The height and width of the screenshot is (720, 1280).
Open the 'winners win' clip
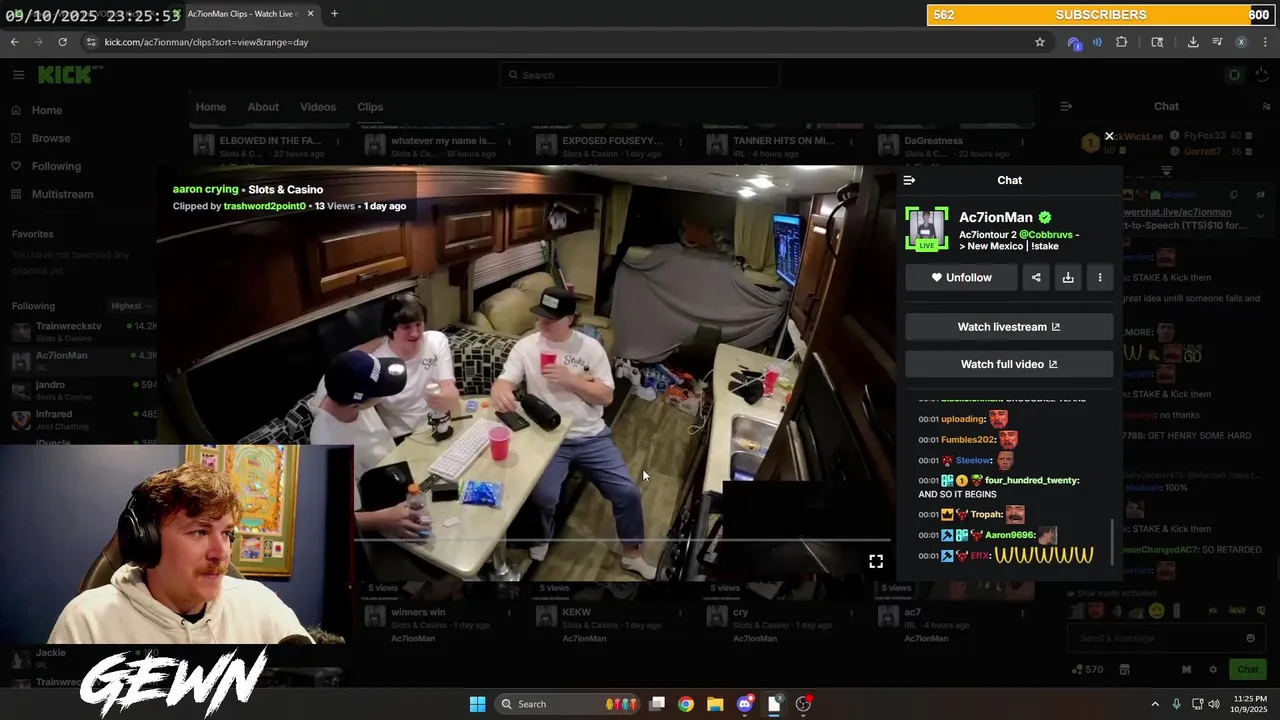(x=418, y=612)
